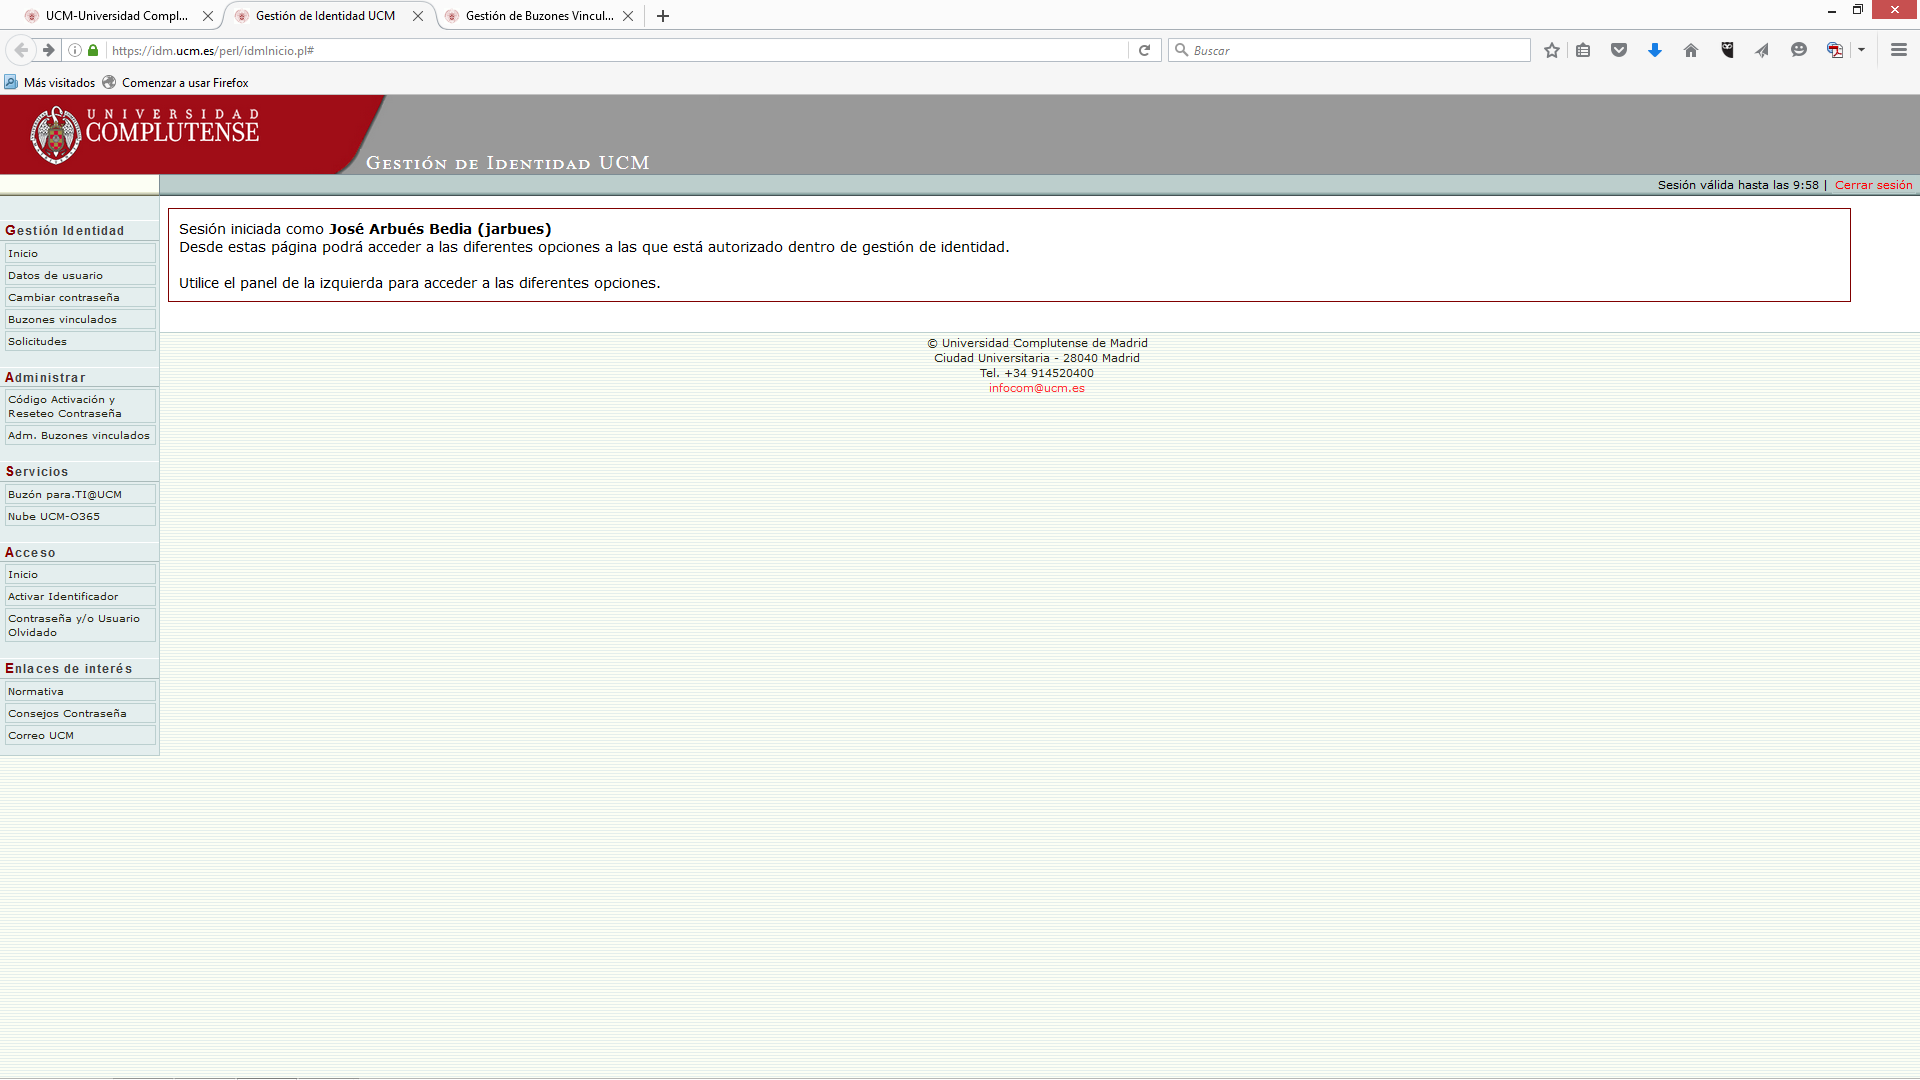The height and width of the screenshot is (1080, 1920).
Task: Switch to the UCM-Universidad Complutense tab
Action: [x=116, y=16]
